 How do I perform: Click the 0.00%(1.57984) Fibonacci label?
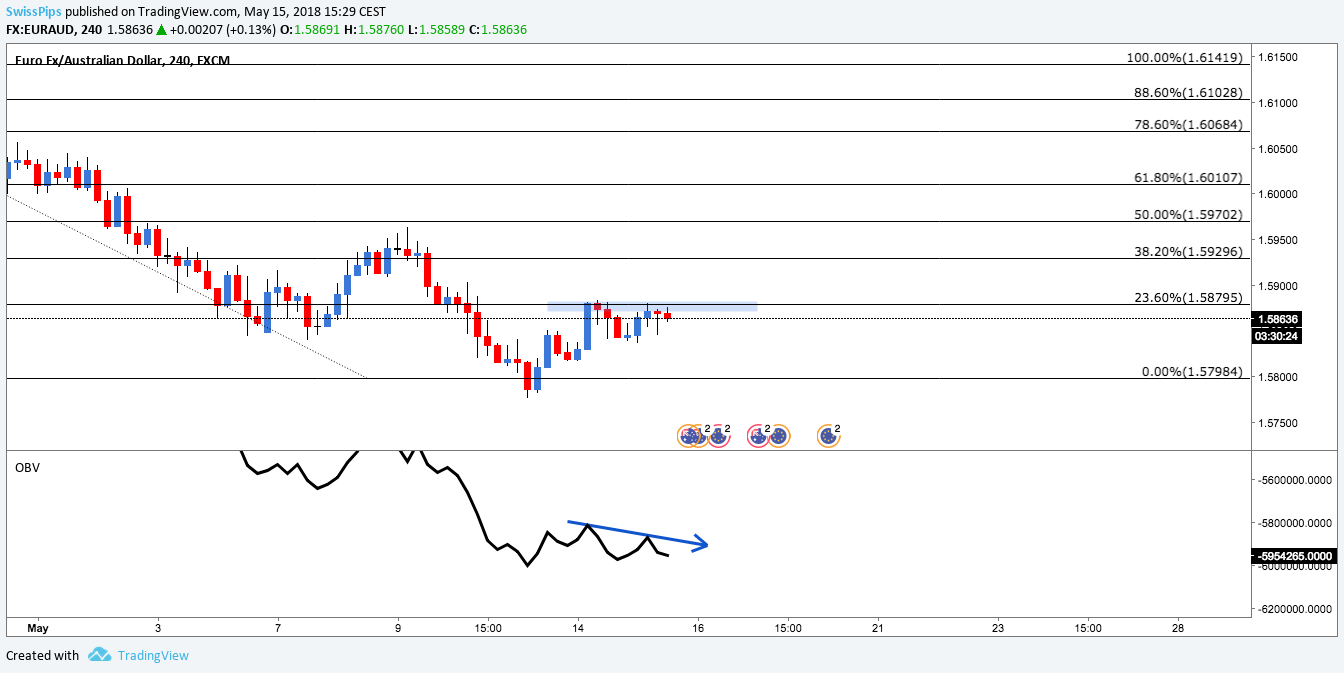(1192, 371)
